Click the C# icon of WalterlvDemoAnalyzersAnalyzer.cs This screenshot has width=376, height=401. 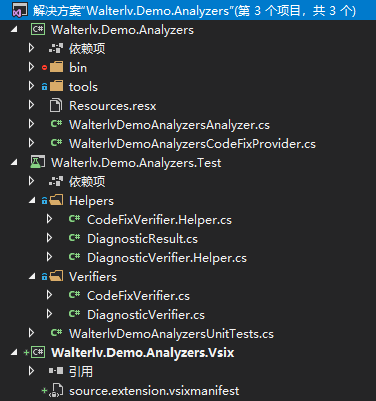[x=56, y=124]
